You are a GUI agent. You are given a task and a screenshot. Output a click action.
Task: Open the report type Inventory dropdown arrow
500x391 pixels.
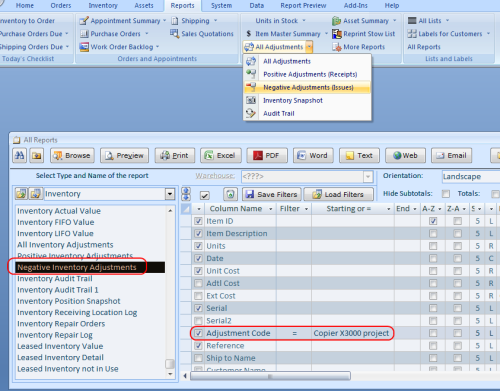[x=170, y=194]
